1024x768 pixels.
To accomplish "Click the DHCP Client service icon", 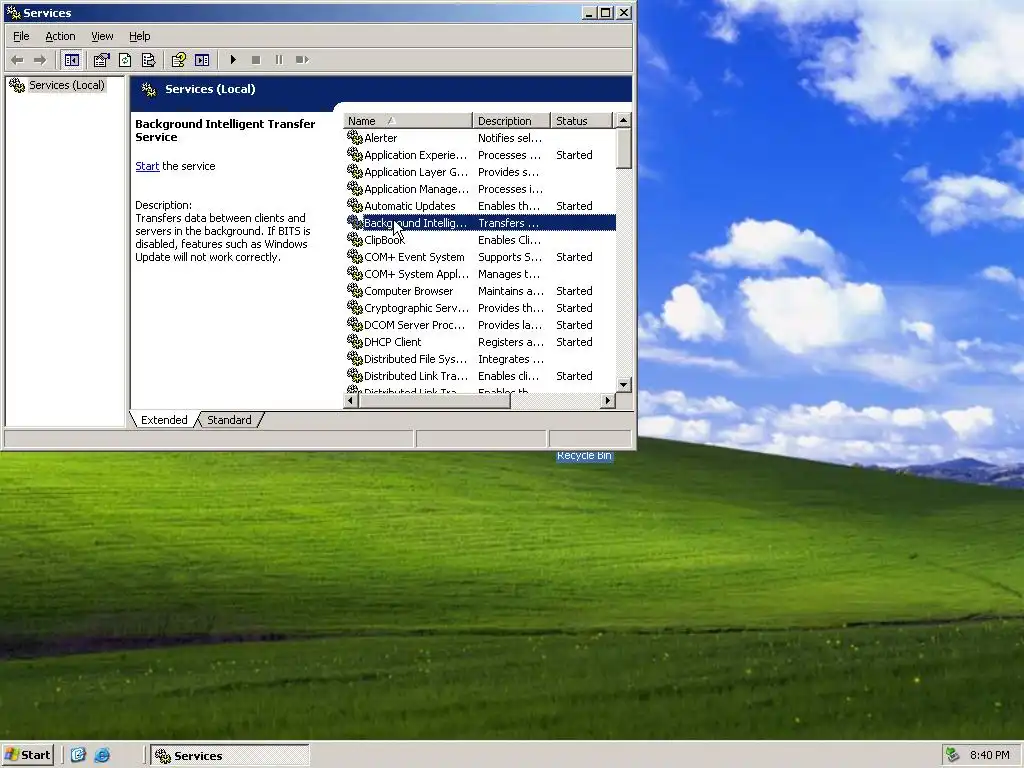I will click(355, 342).
